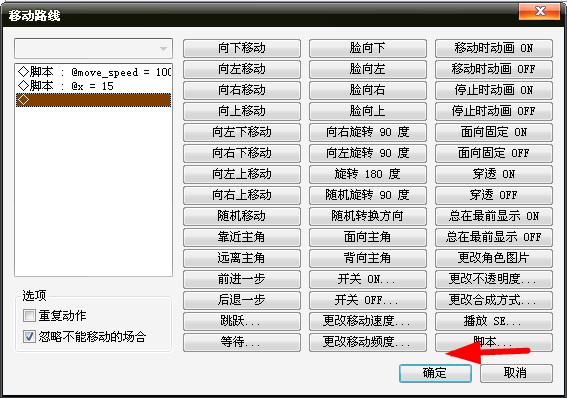
Task: Click 脸向下 button
Action: pyautogui.click(x=368, y=48)
